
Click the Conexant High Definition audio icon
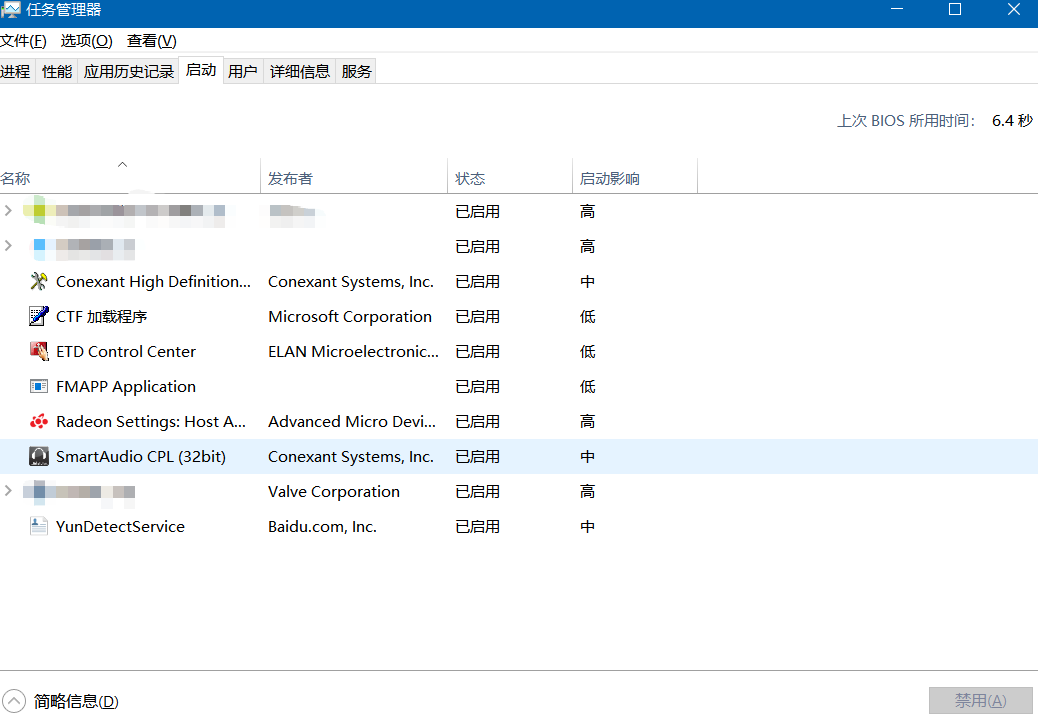39,282
